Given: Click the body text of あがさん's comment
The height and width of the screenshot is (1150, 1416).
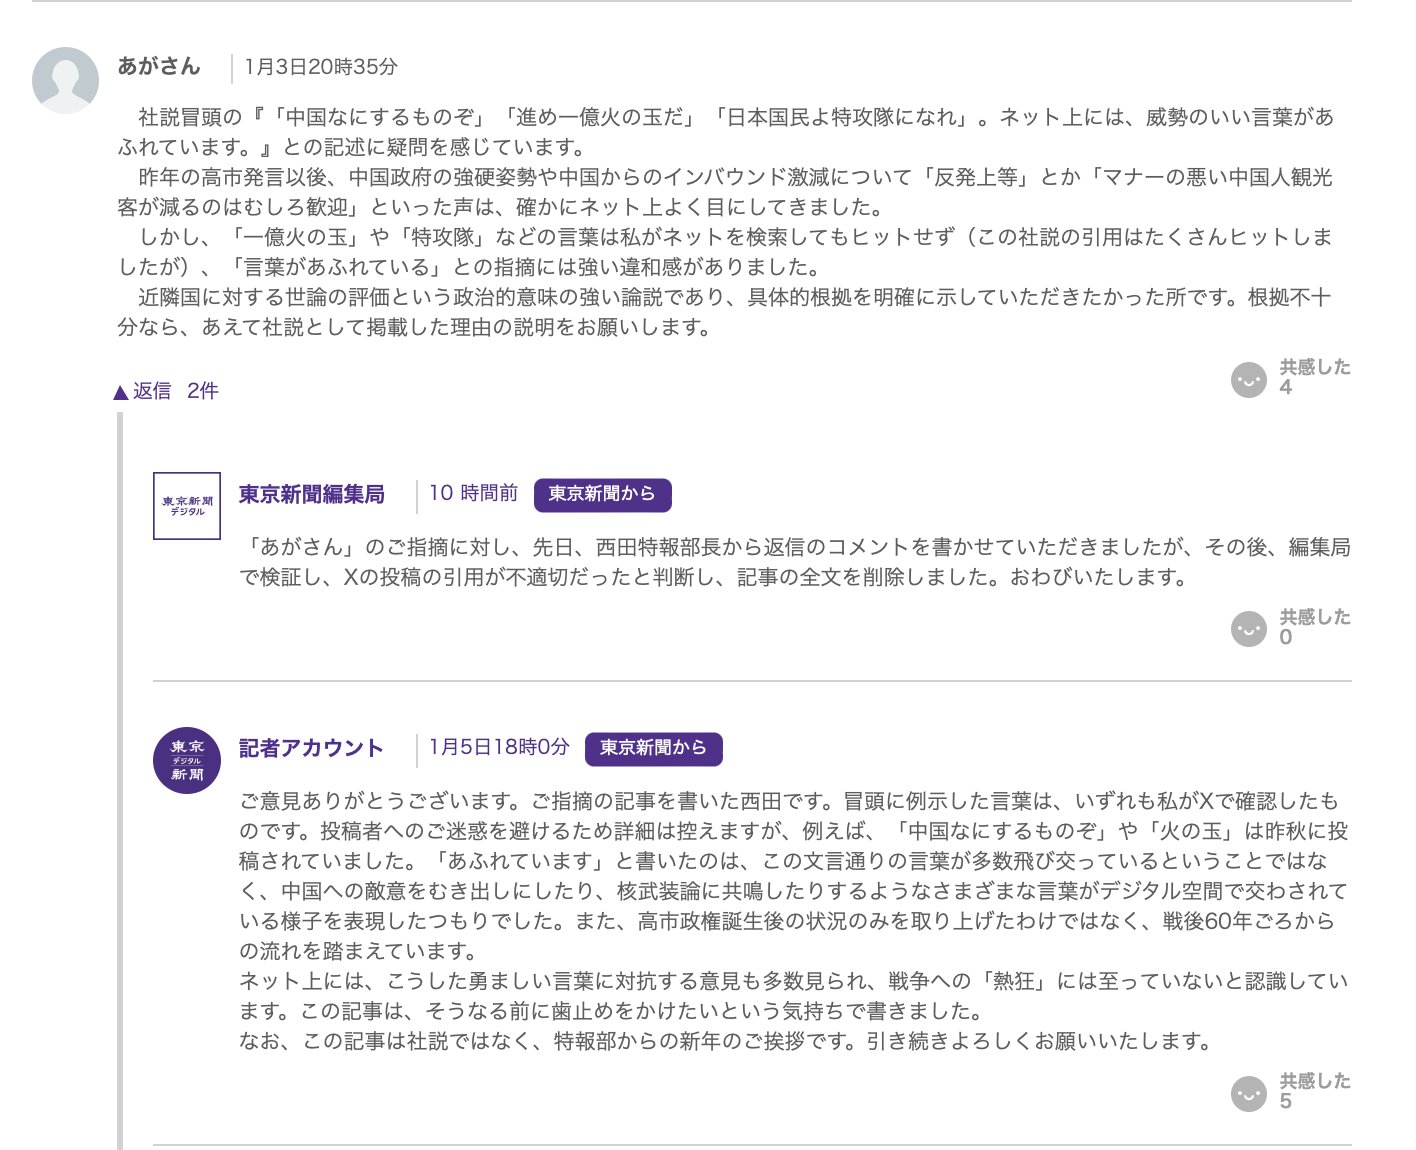Looking at the screenshot, I should tap(725, 222).
